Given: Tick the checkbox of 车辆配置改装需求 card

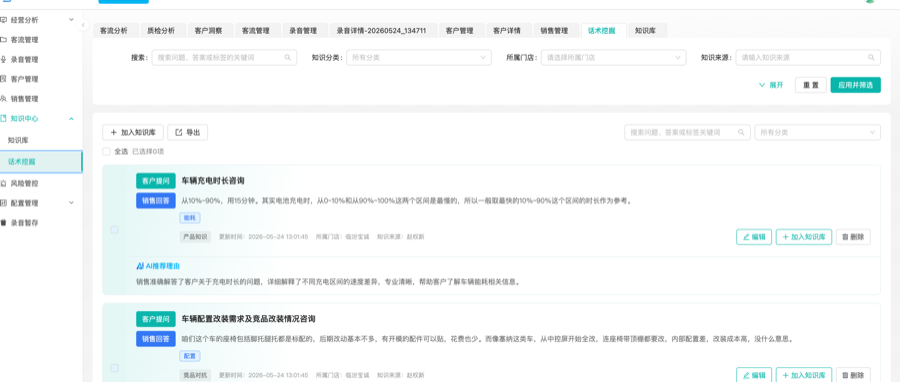Looking at the screenshot, I should (x=114, y=368).
